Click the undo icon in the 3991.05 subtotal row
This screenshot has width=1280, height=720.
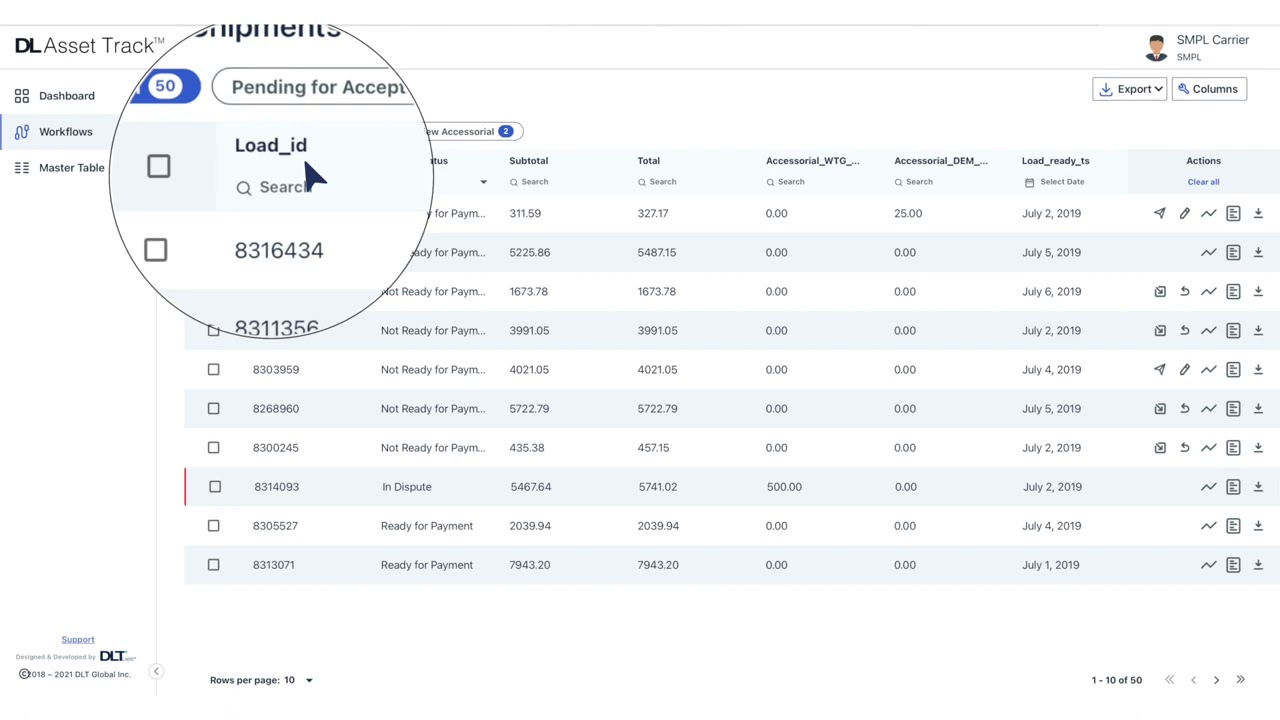[x=1184, y=330]
